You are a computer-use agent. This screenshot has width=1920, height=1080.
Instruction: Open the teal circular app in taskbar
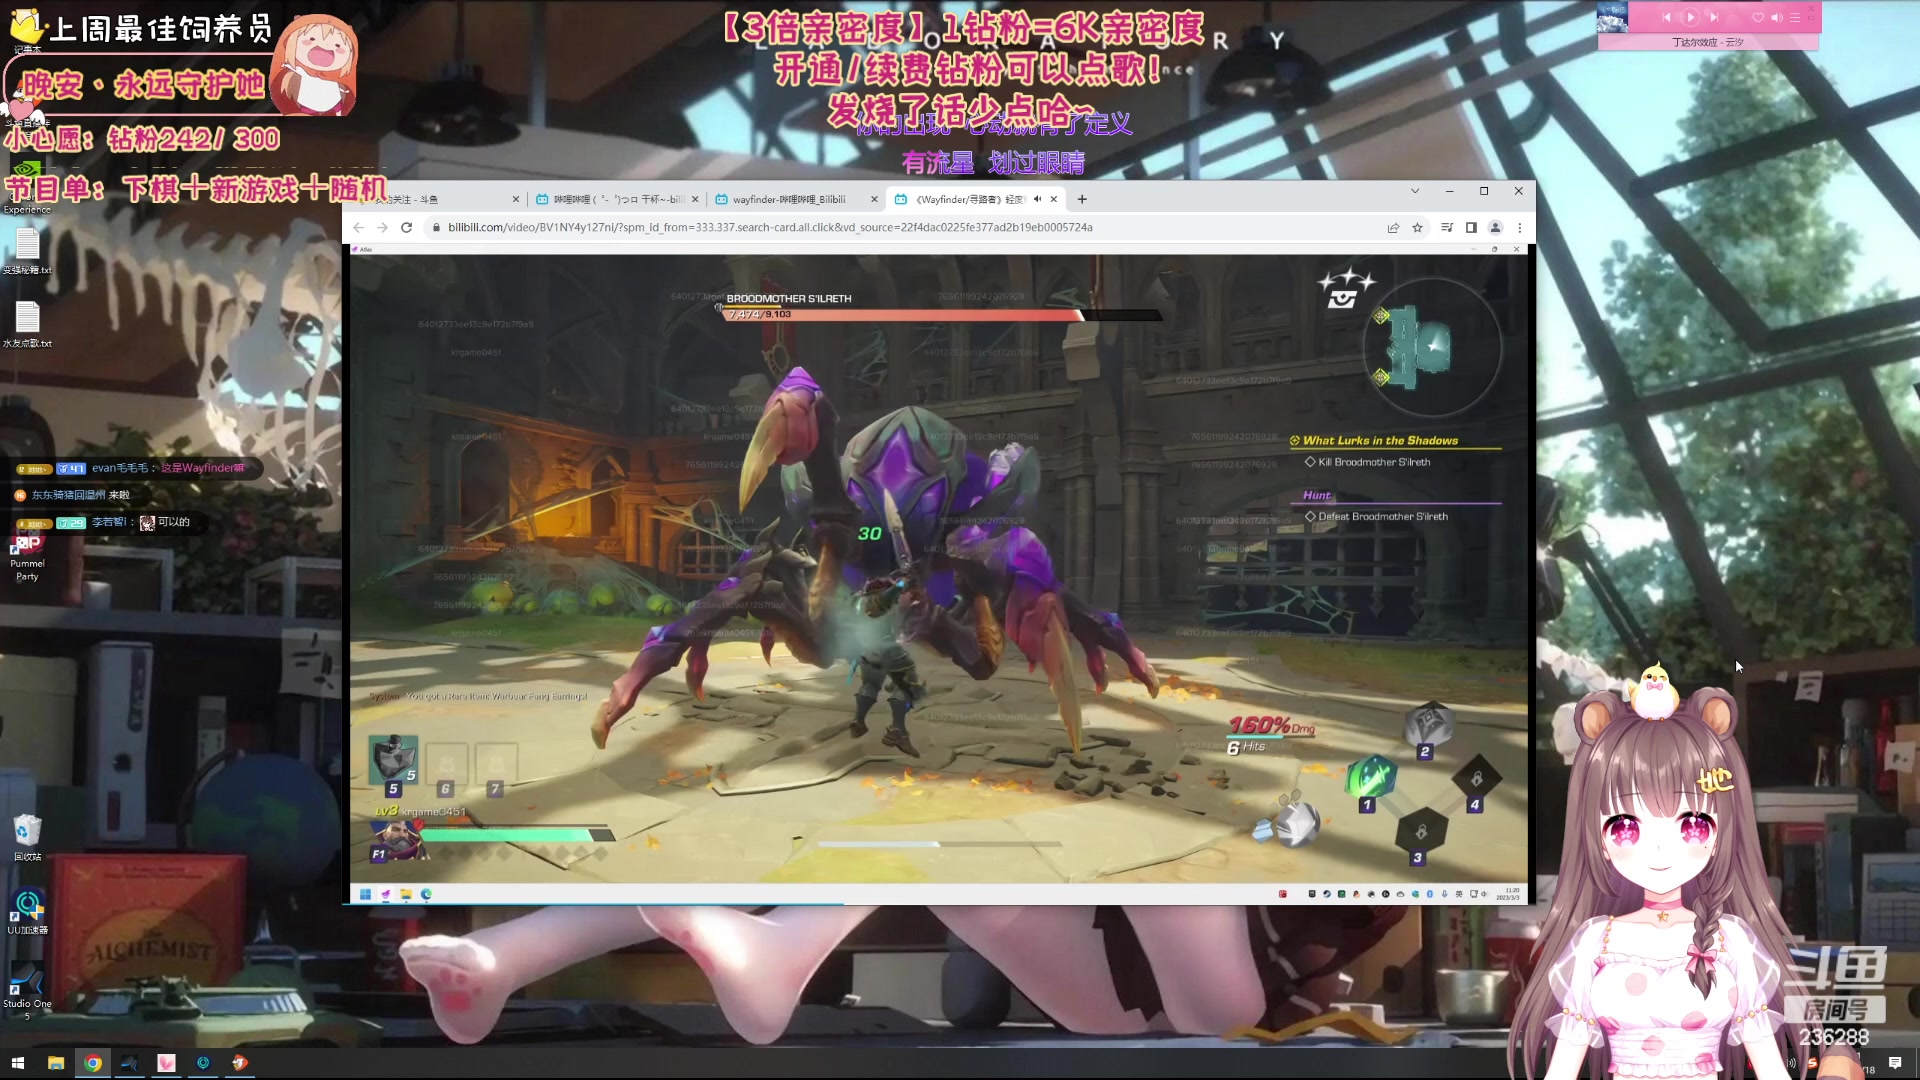click(203, 1063)
